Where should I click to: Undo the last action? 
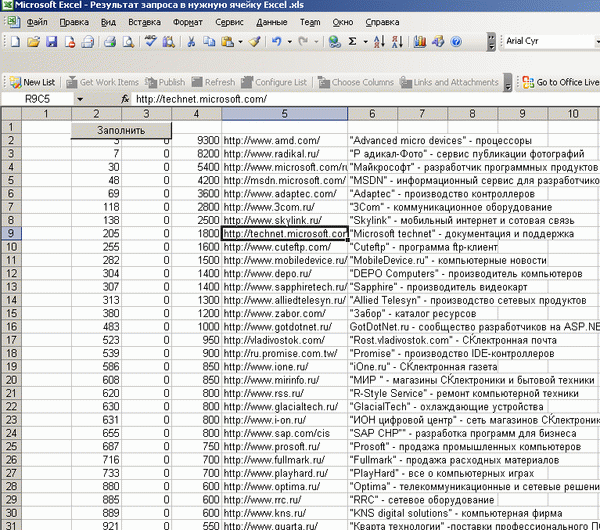[277, 41]
